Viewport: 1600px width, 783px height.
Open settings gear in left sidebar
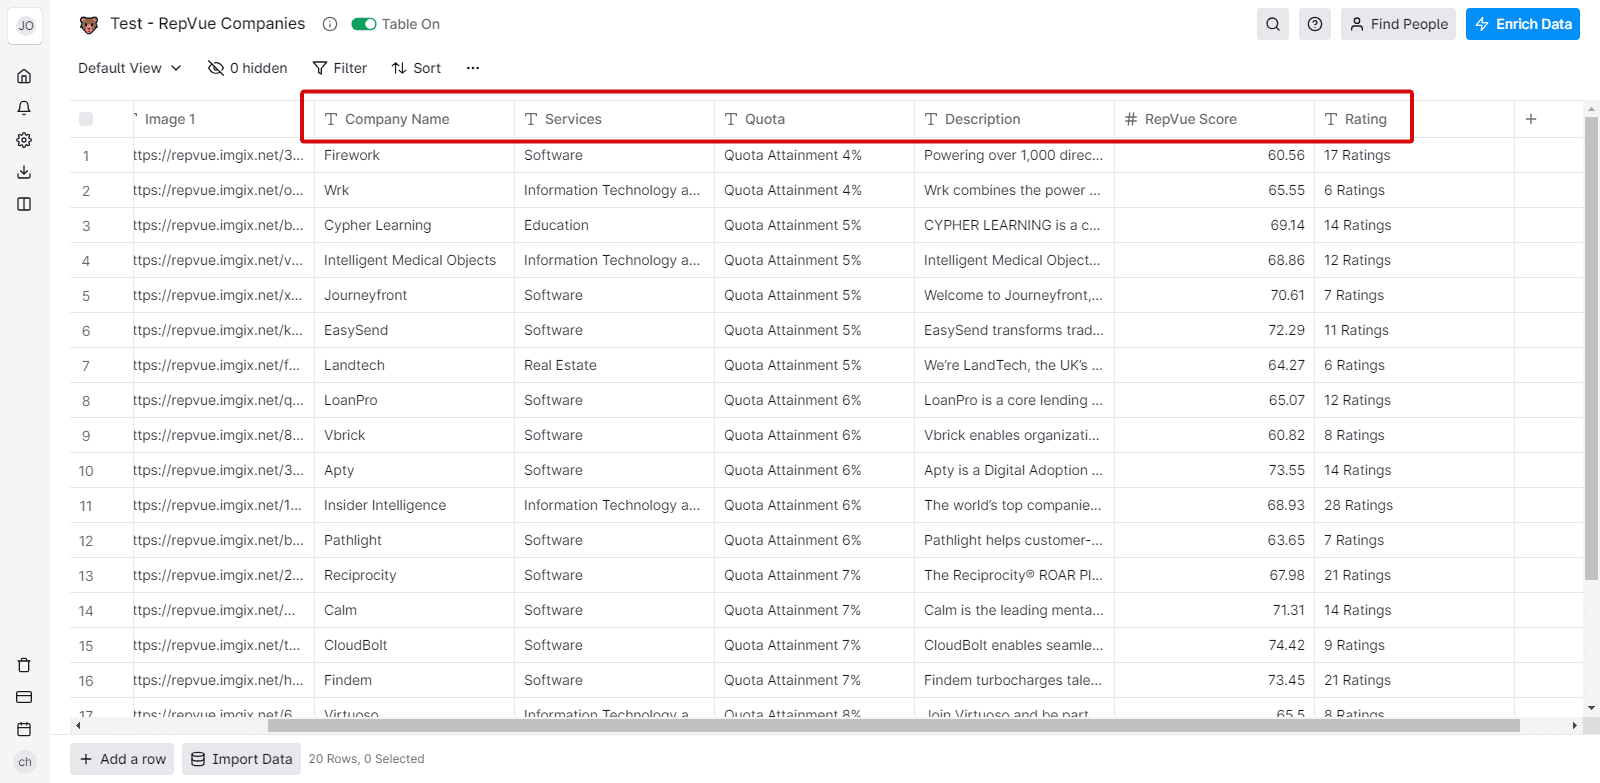(x=24, y=140)
